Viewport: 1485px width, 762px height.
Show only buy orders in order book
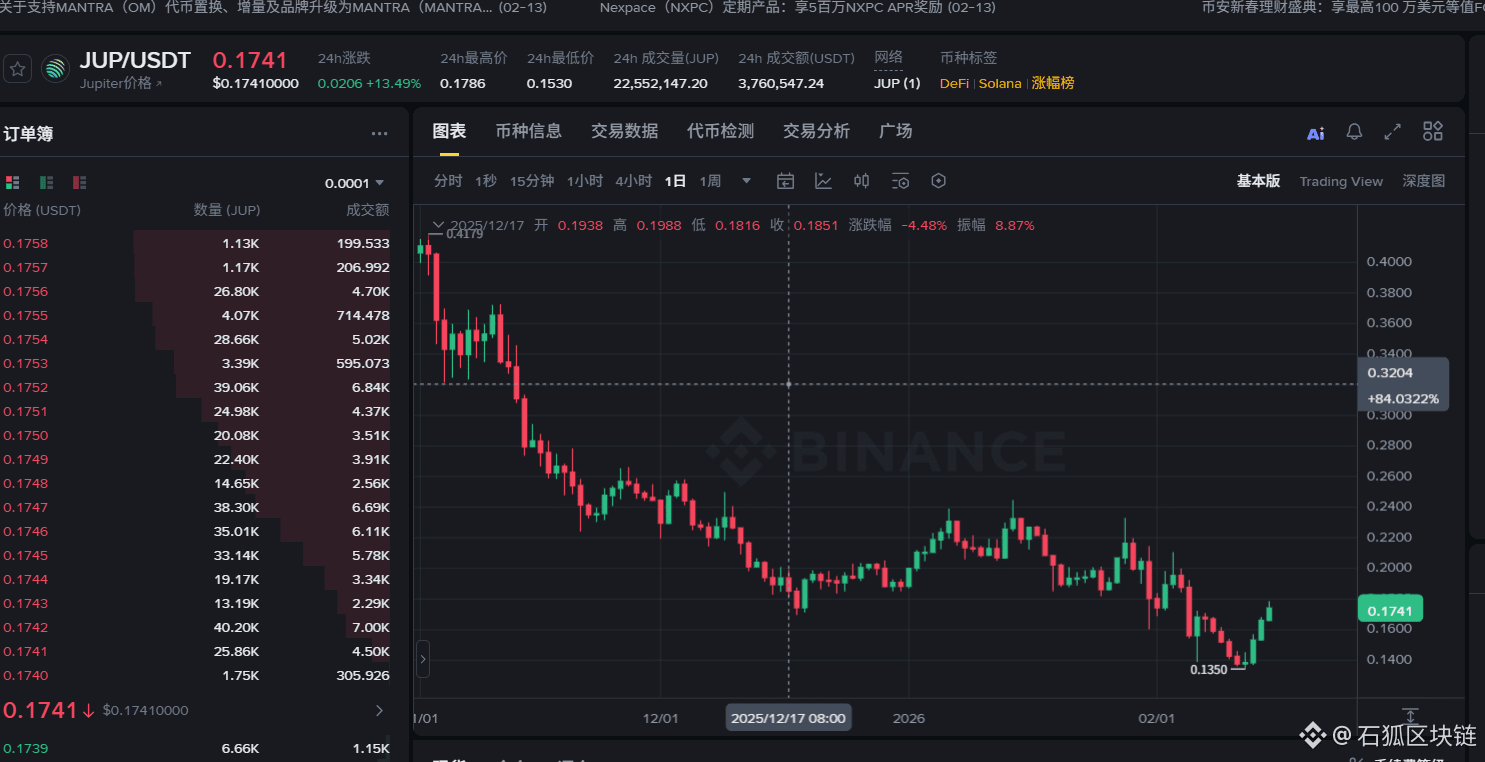tap(46, 183)
